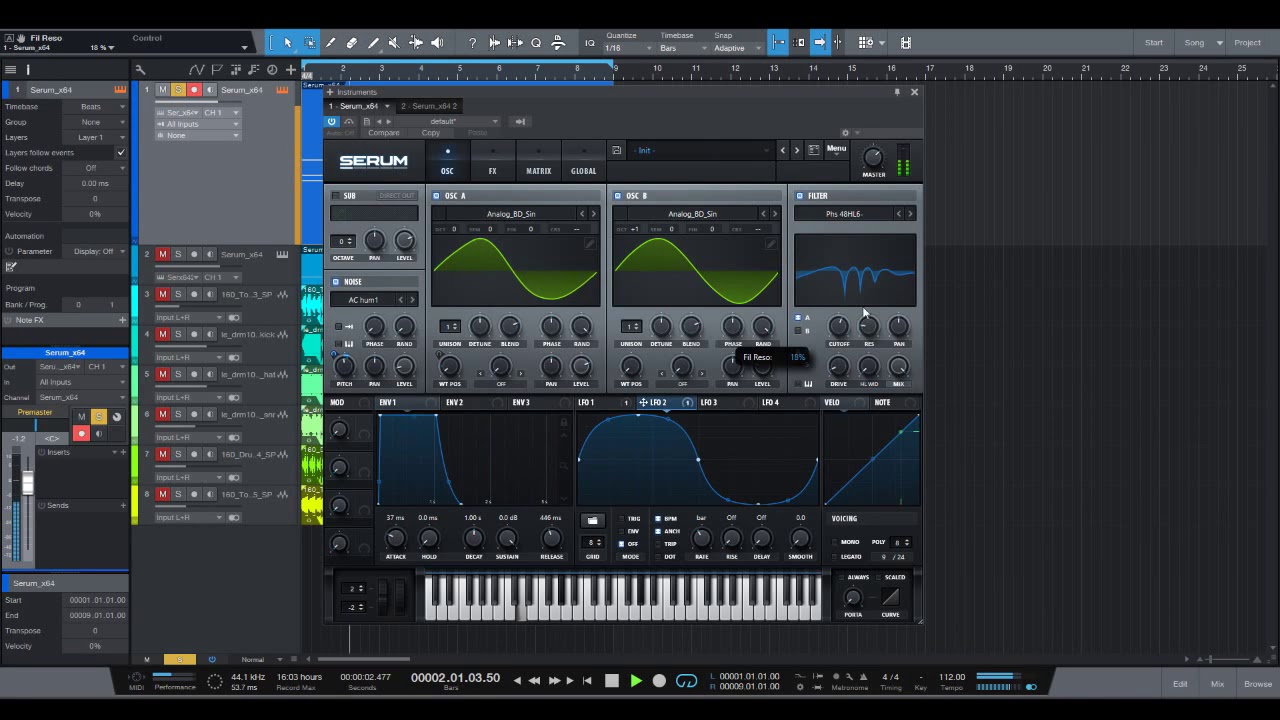
Task: Select the Arrow tool in the toolbar
Action: tap(287, 43)
